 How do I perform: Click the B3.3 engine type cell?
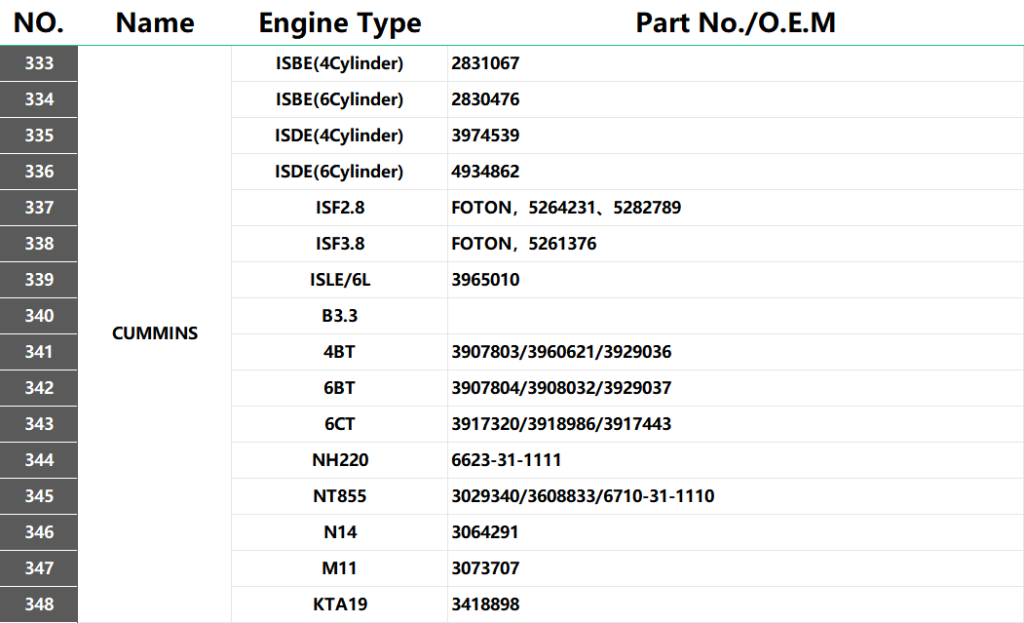pyautogui.click(x=340, y=315)
